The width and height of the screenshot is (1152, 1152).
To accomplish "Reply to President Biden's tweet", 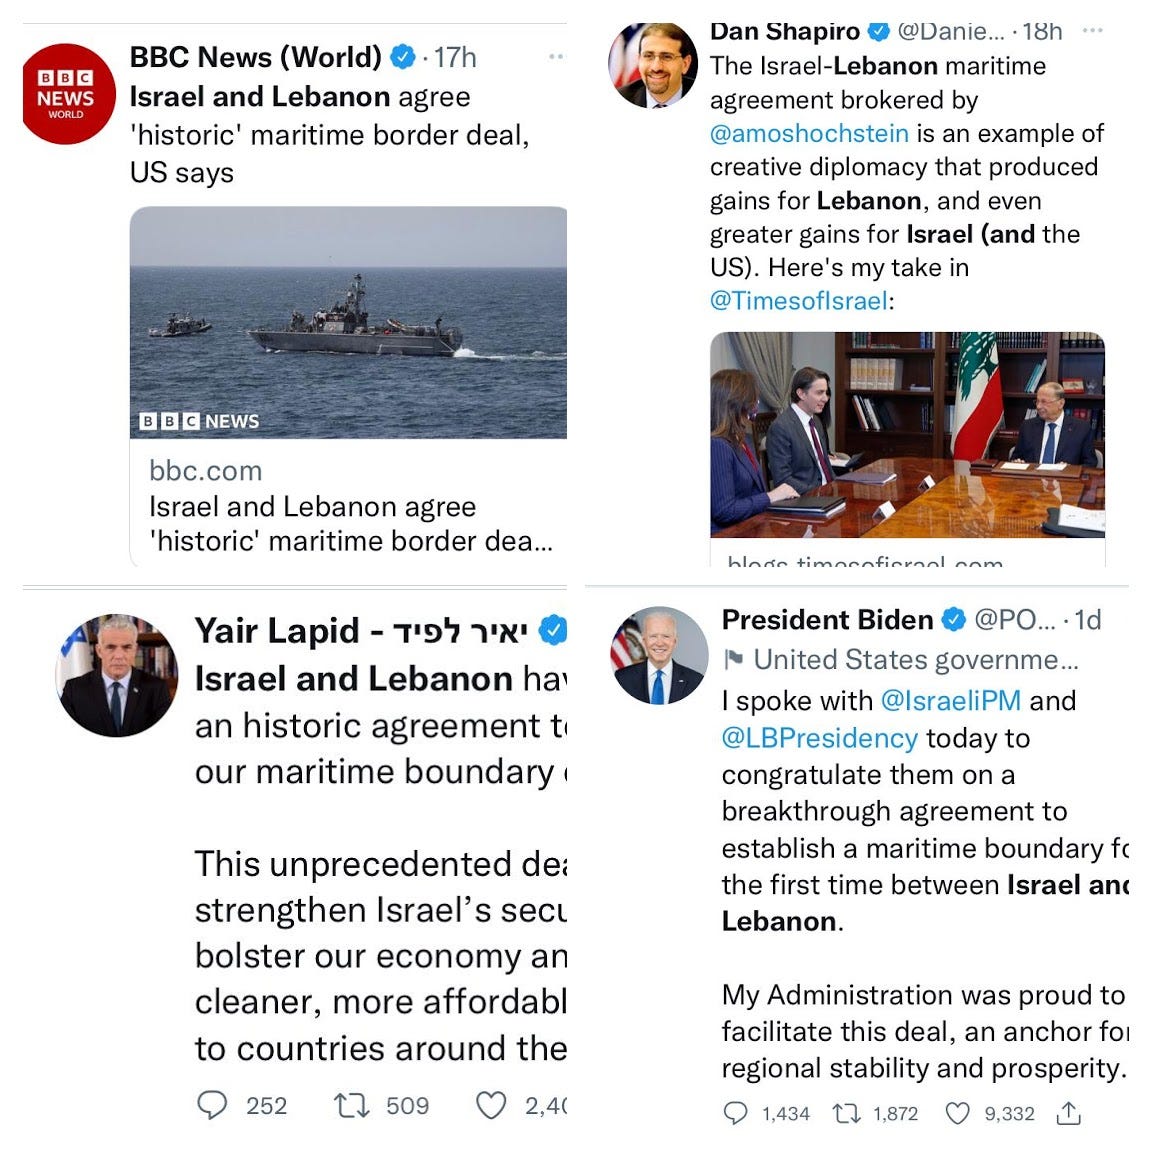I will 735,1113.
